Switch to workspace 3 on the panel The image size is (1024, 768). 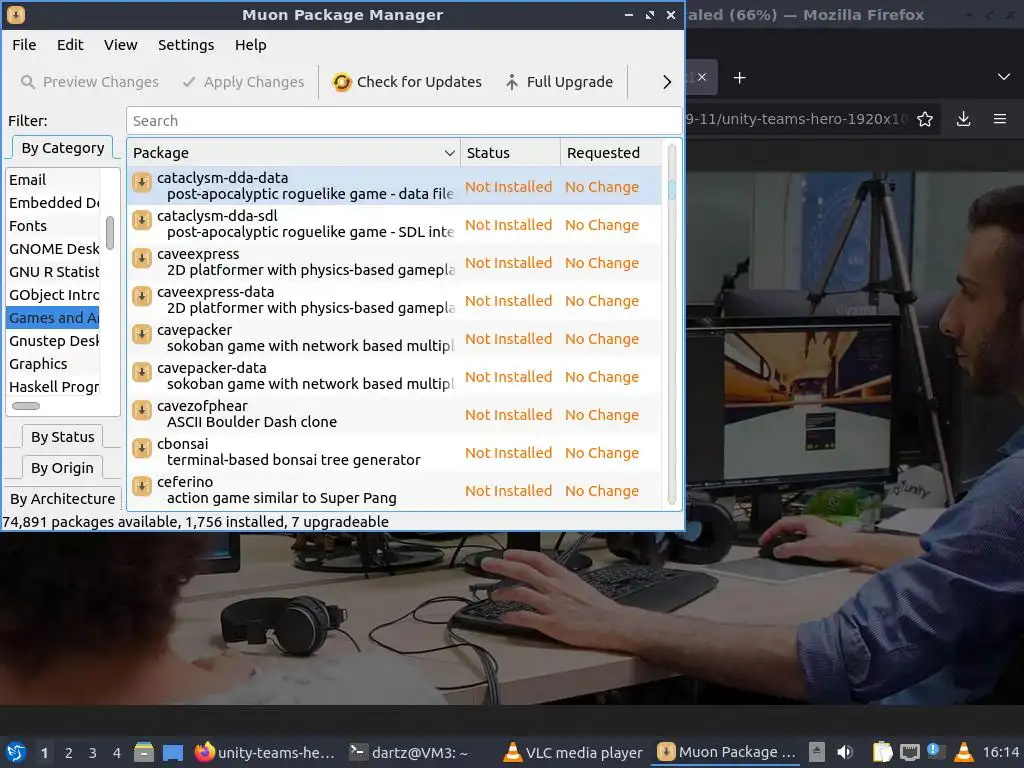(93, 753)
